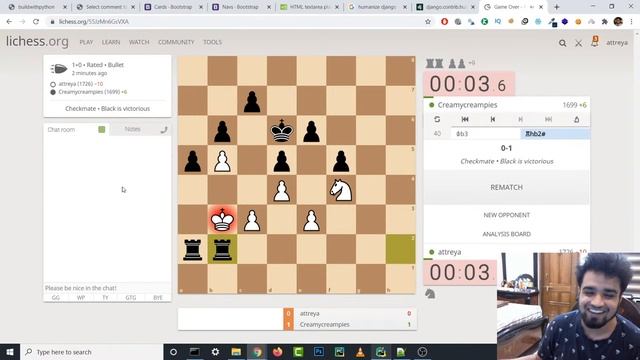Bookmark this page star icon
The height and width of the screenshot is (360, 640).
coord(428,22)
